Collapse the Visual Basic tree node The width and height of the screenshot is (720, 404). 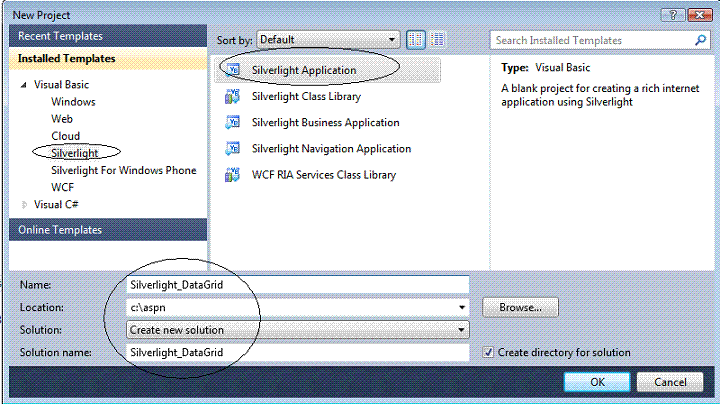(24, 85)
